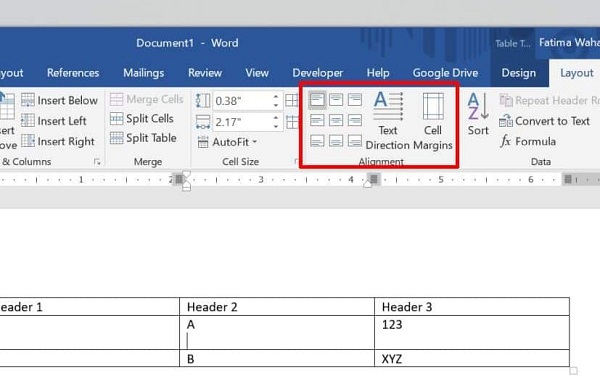The height and width of the screenshot is (386, 600).
Task: Click Align Center icon in middle row
Action: [x=336, y=121]
